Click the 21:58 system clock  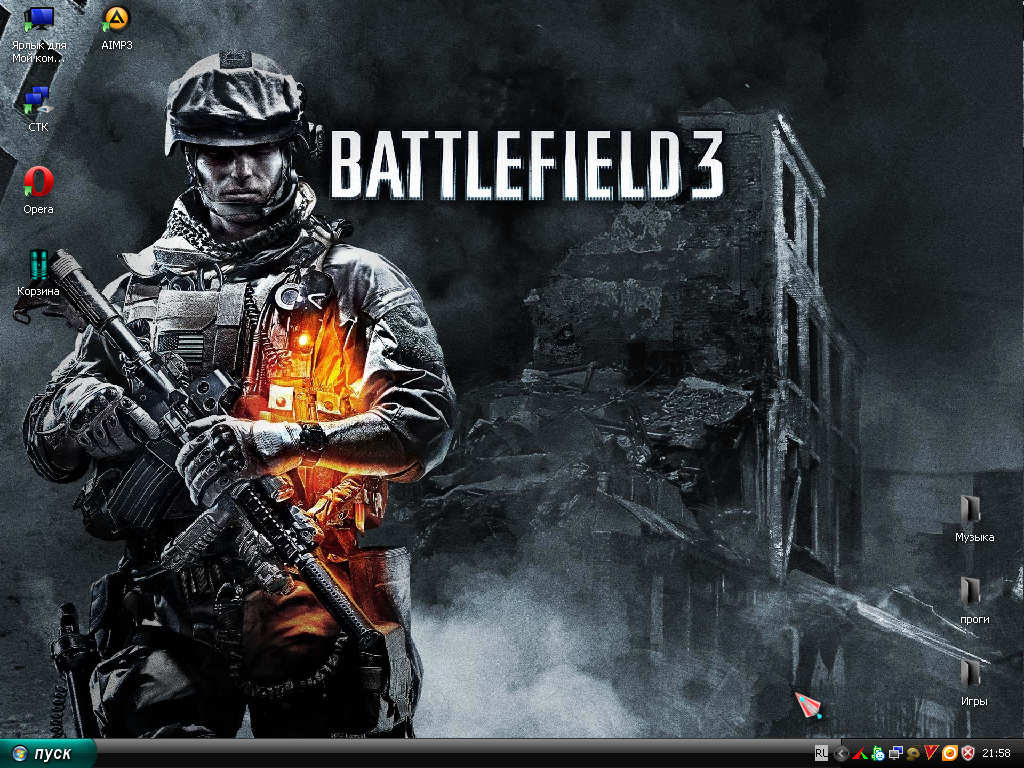pos(997,754)
